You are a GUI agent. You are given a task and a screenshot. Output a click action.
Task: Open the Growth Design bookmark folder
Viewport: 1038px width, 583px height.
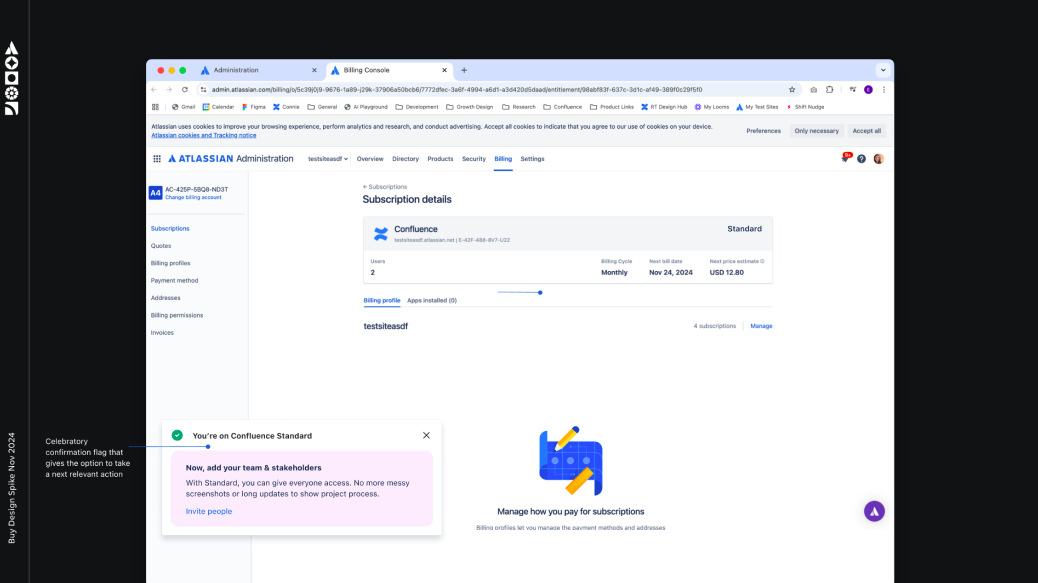point(469,107)
